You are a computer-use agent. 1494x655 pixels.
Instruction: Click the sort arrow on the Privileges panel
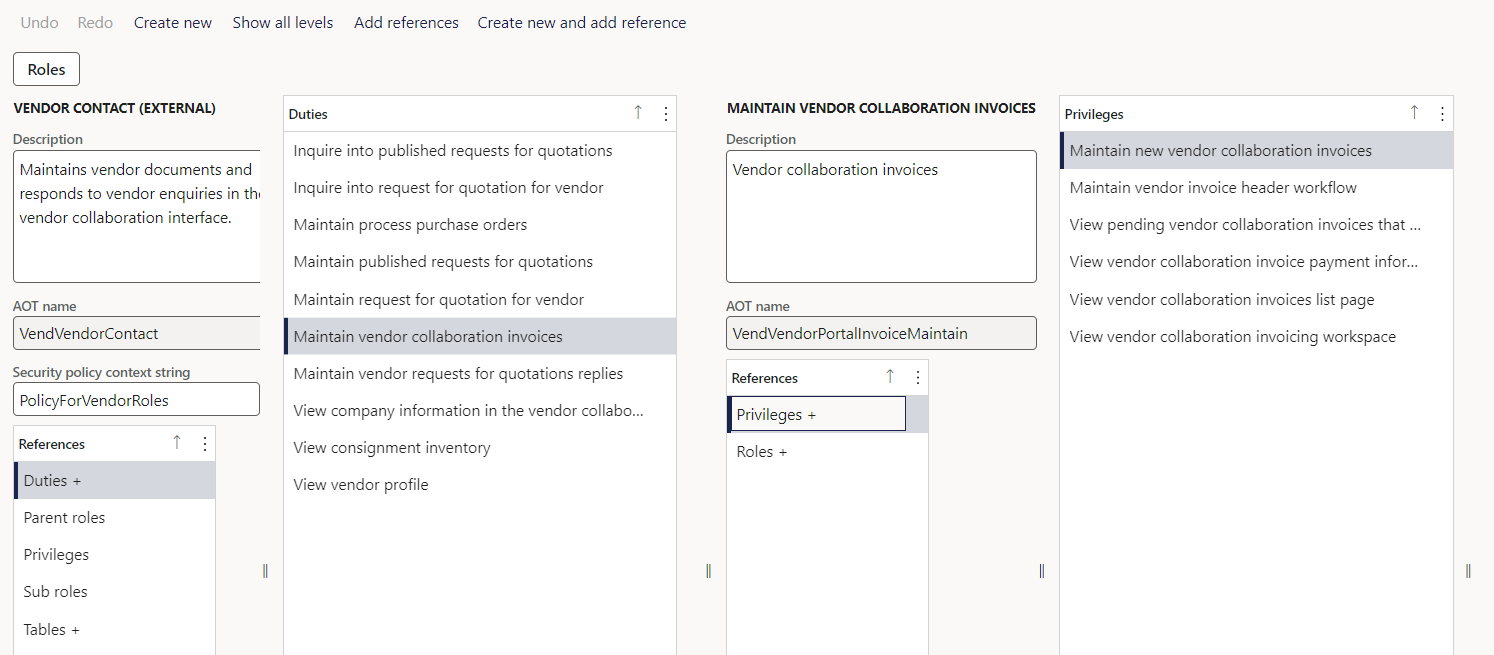(1414, 114)
